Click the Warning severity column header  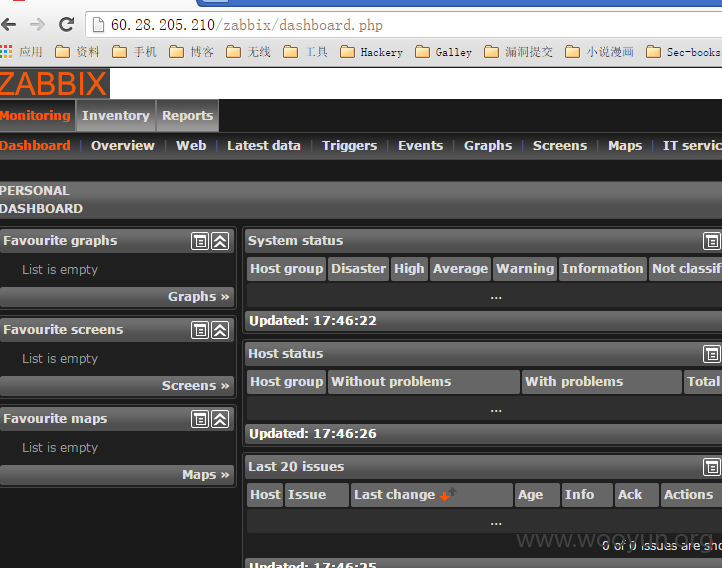pyautogui.click(x=525, y=269)
